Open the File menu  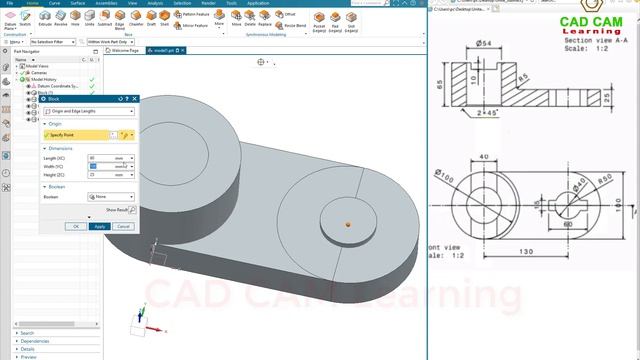pos(9,3)
